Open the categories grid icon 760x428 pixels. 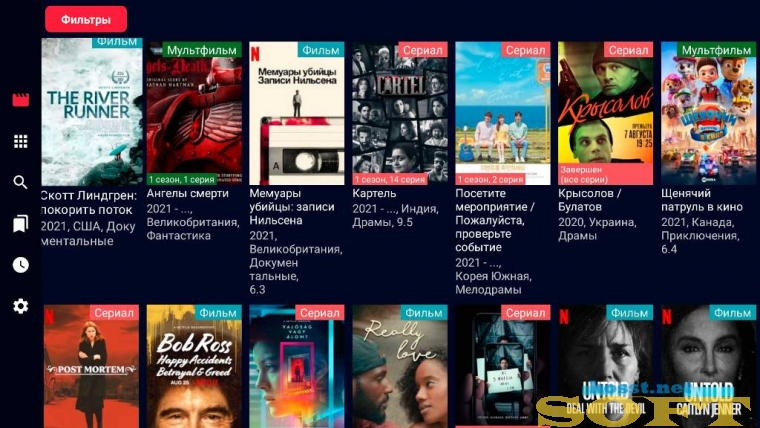pos(20,141)
